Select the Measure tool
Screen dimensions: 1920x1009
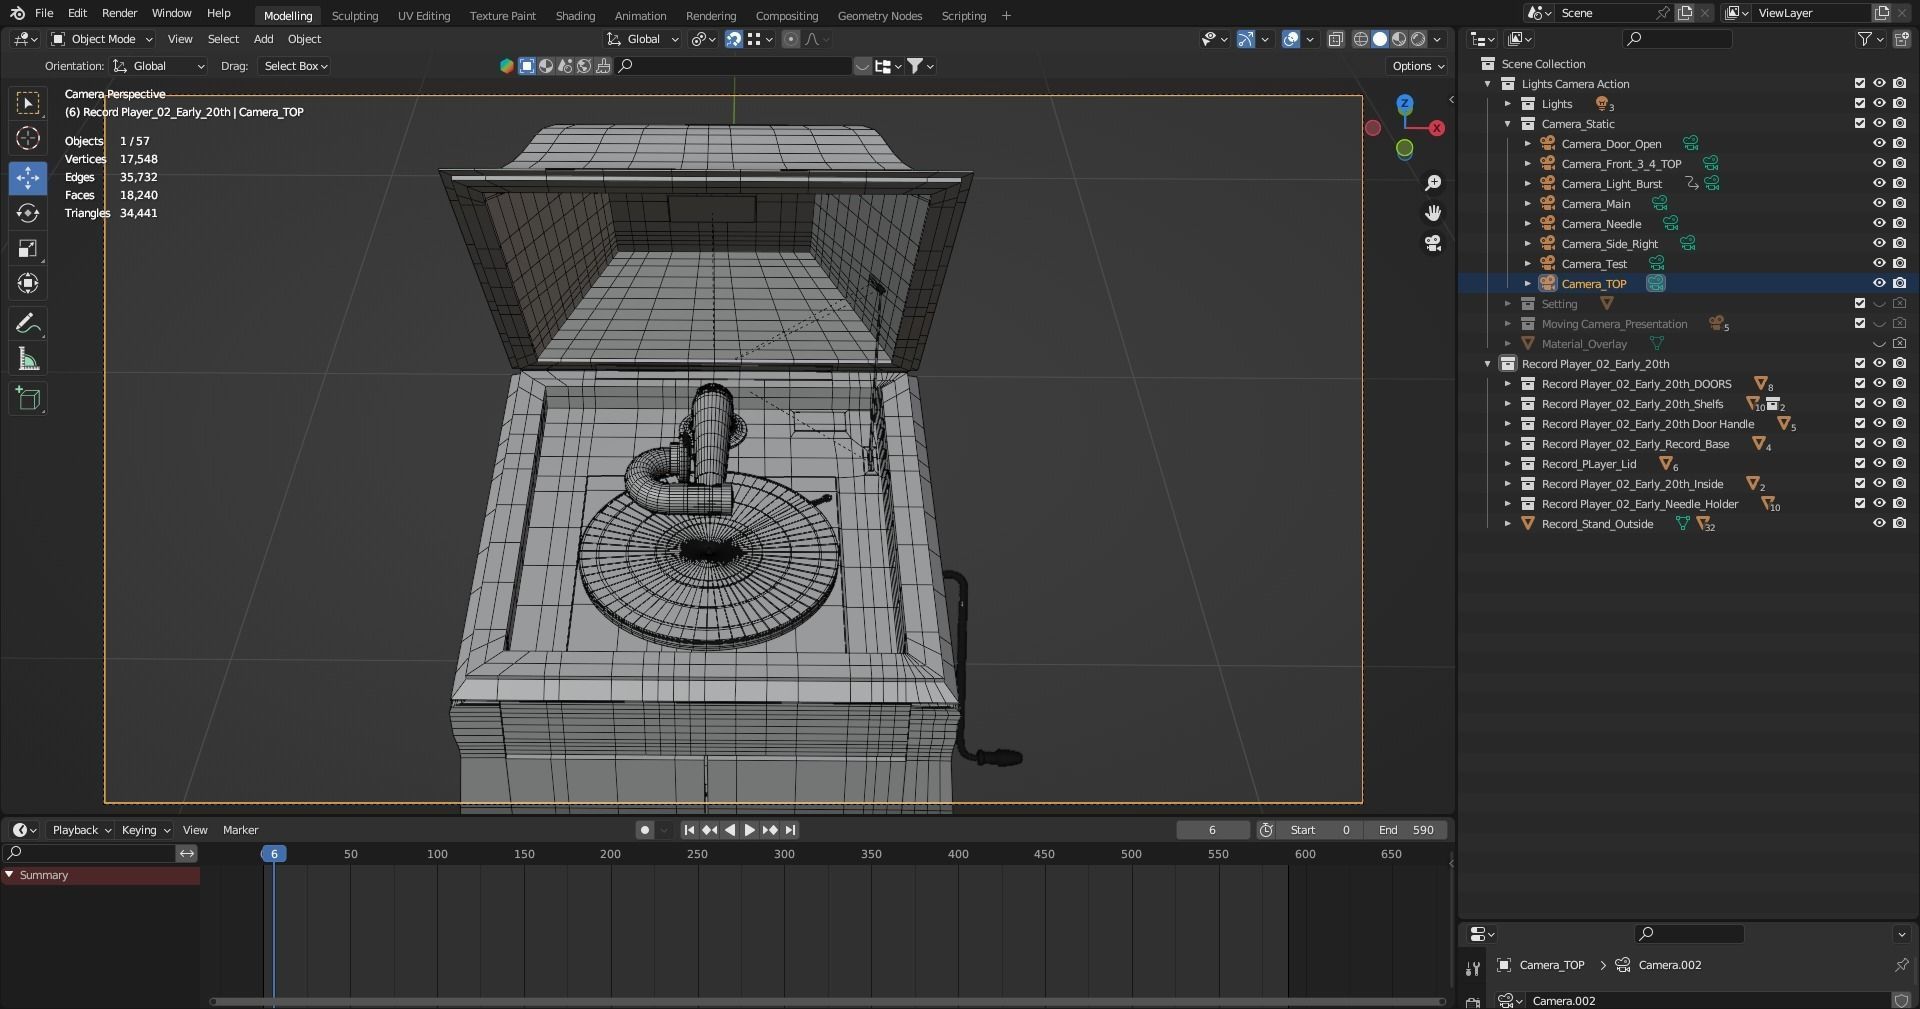28,359
